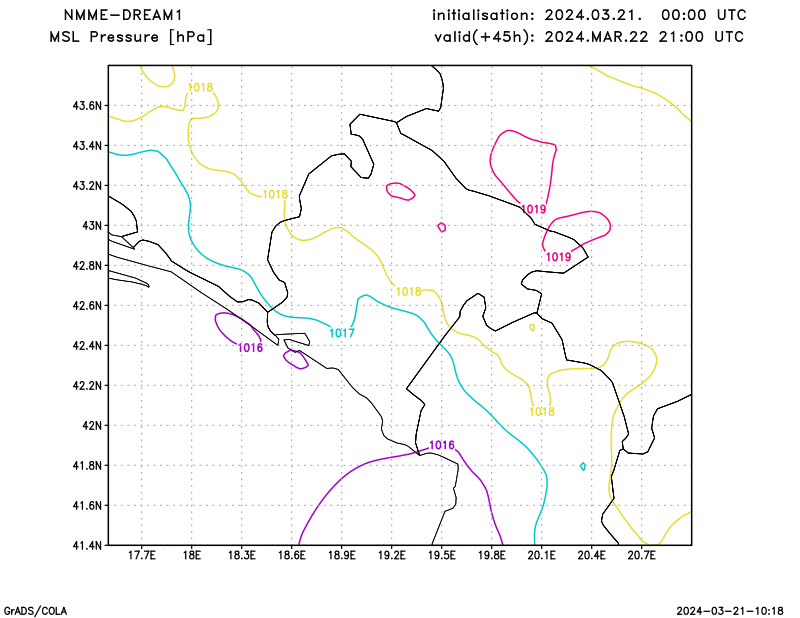Click the GrADS/COLA credit text
The width and height of the screenshot is (800, 618).
tap(35, 611)
